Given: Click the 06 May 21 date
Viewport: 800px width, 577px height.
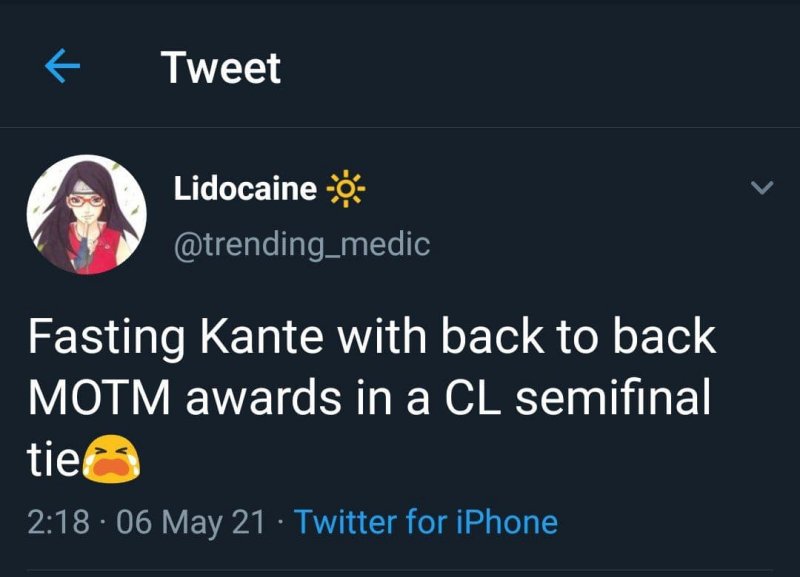Looking at the screenshot, I should coord(193,522).
